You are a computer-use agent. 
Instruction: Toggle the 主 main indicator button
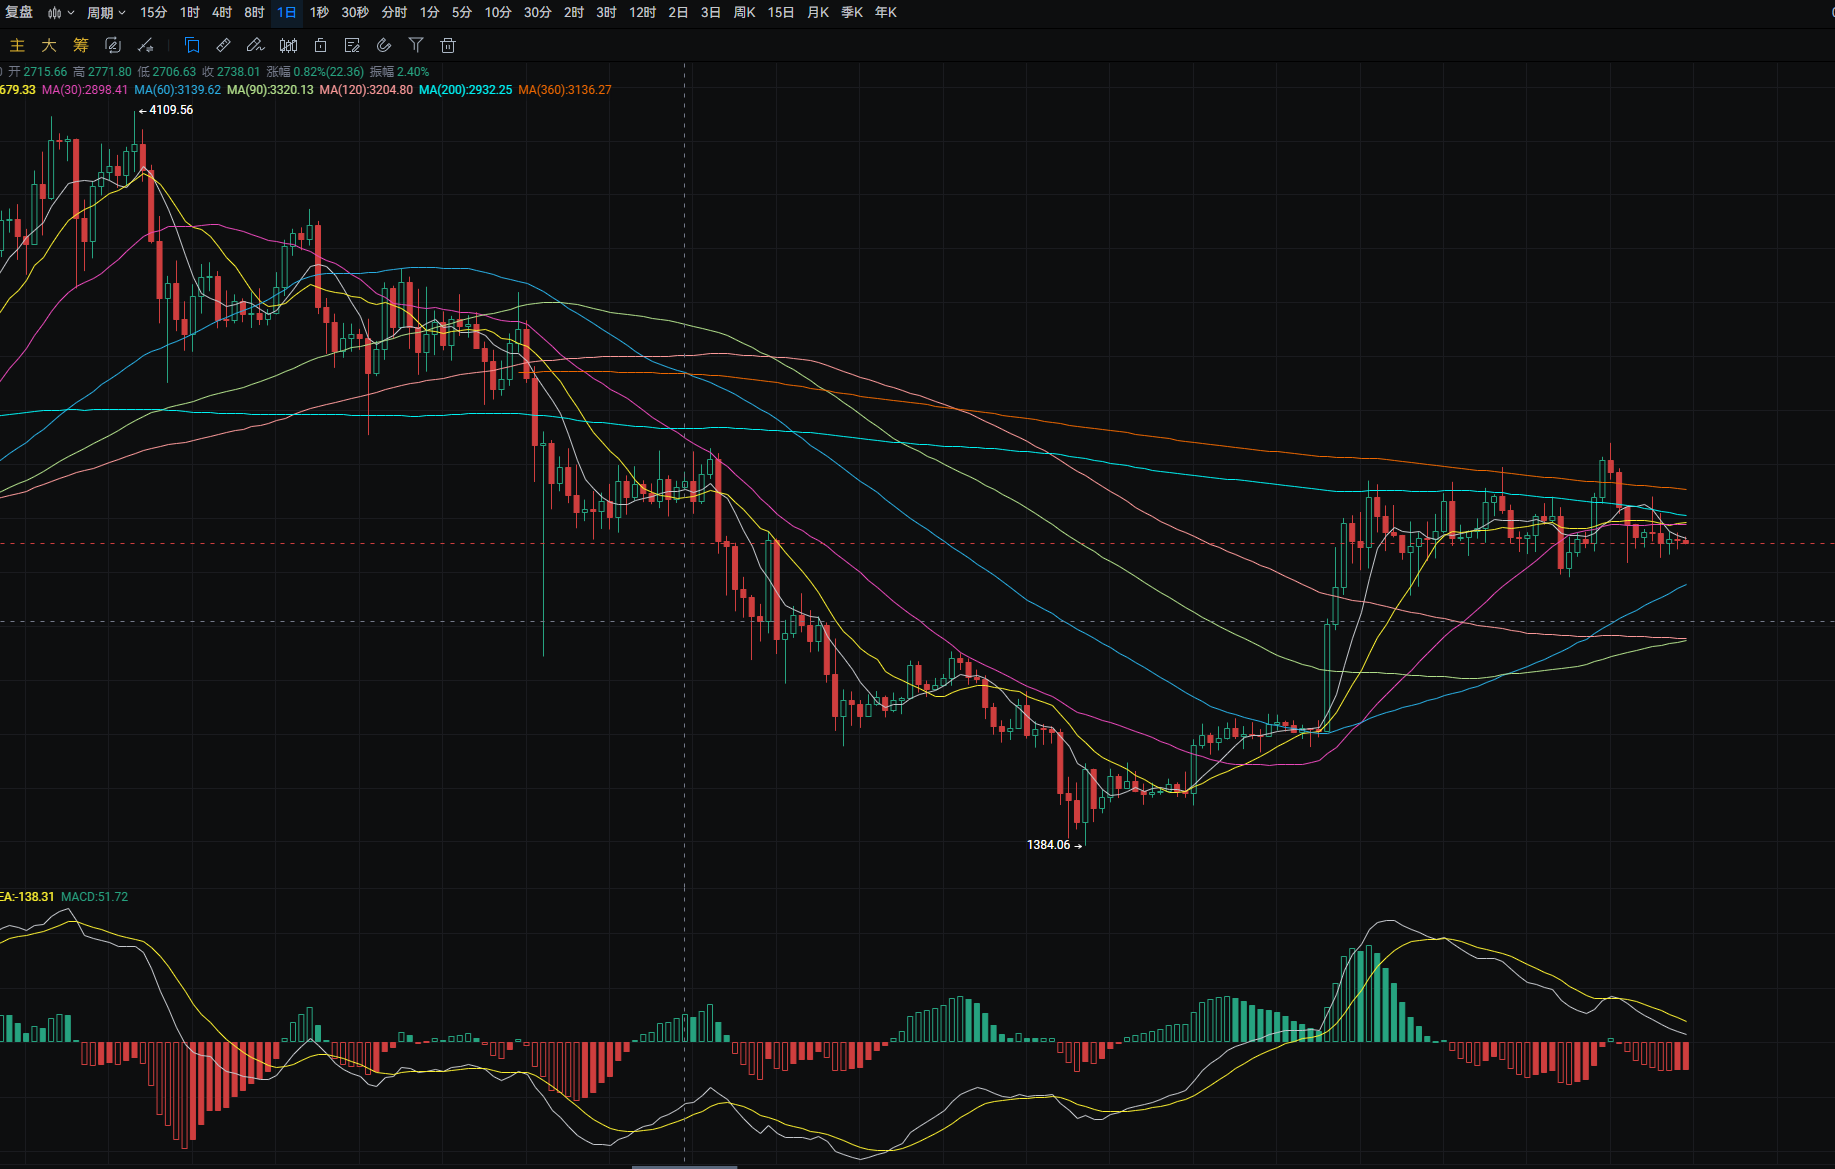[17, 45]
